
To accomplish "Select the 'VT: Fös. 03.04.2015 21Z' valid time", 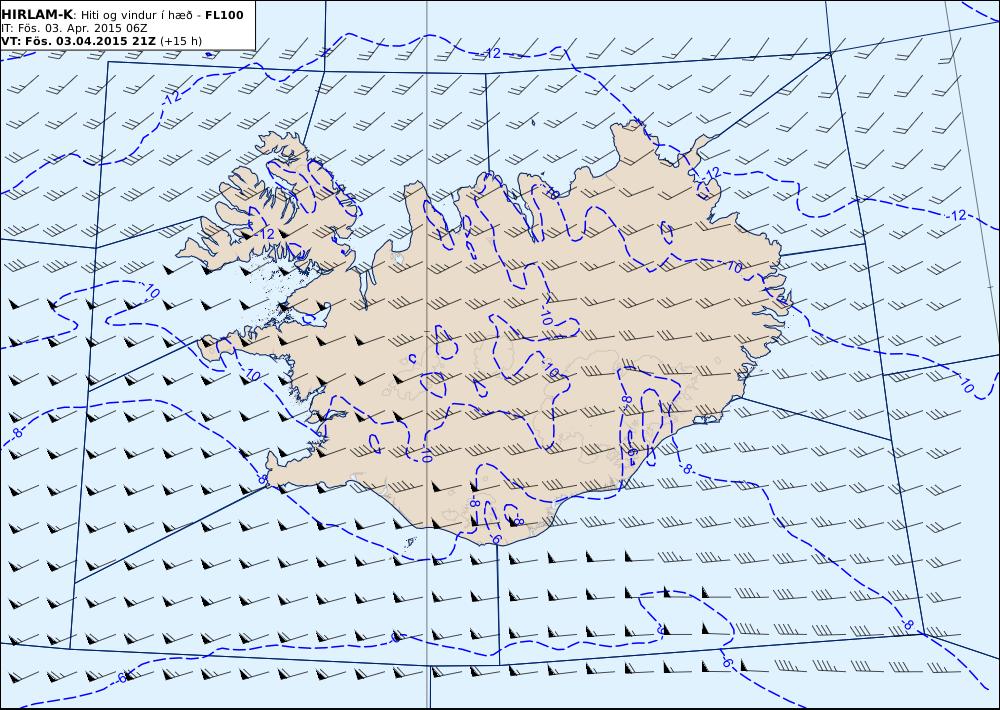I will (78, 41).
